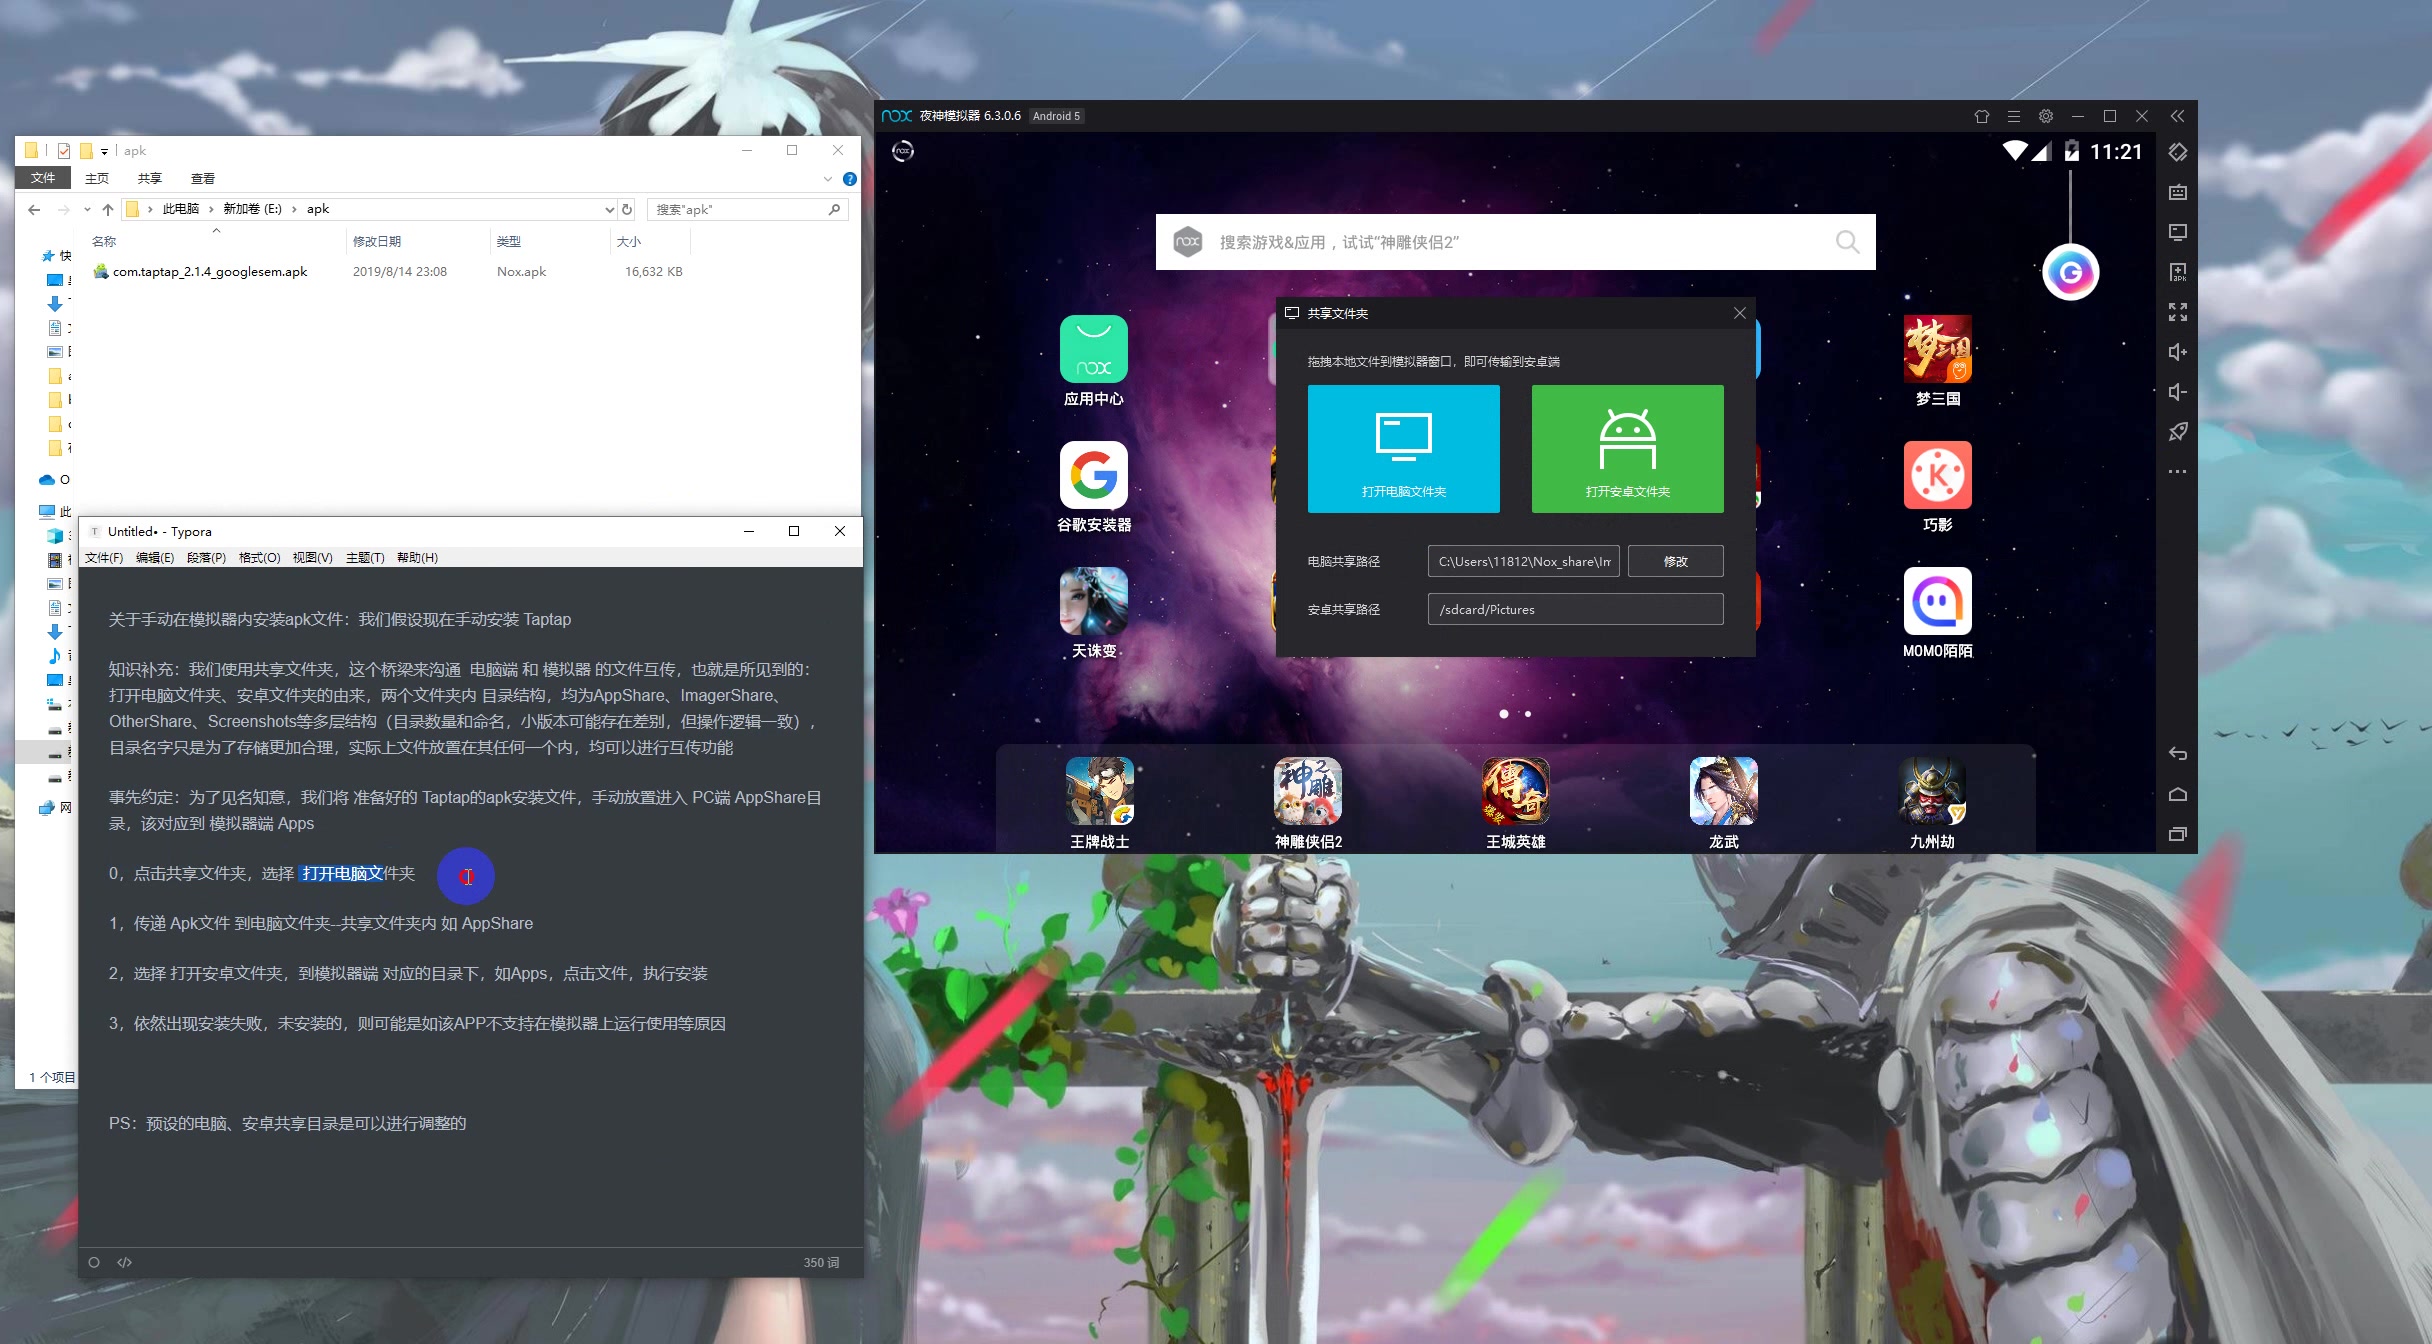This screenshot has width=2432, height=1344.
Task: Toggle Typora sidebar circle icon
Action: click(x=94, y=1262)
